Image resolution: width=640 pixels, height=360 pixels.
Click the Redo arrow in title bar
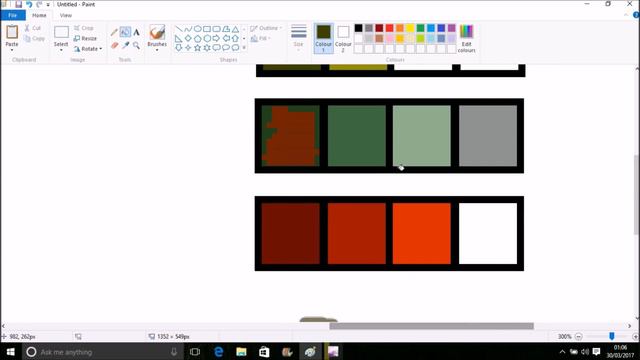[x=39, y=4]
